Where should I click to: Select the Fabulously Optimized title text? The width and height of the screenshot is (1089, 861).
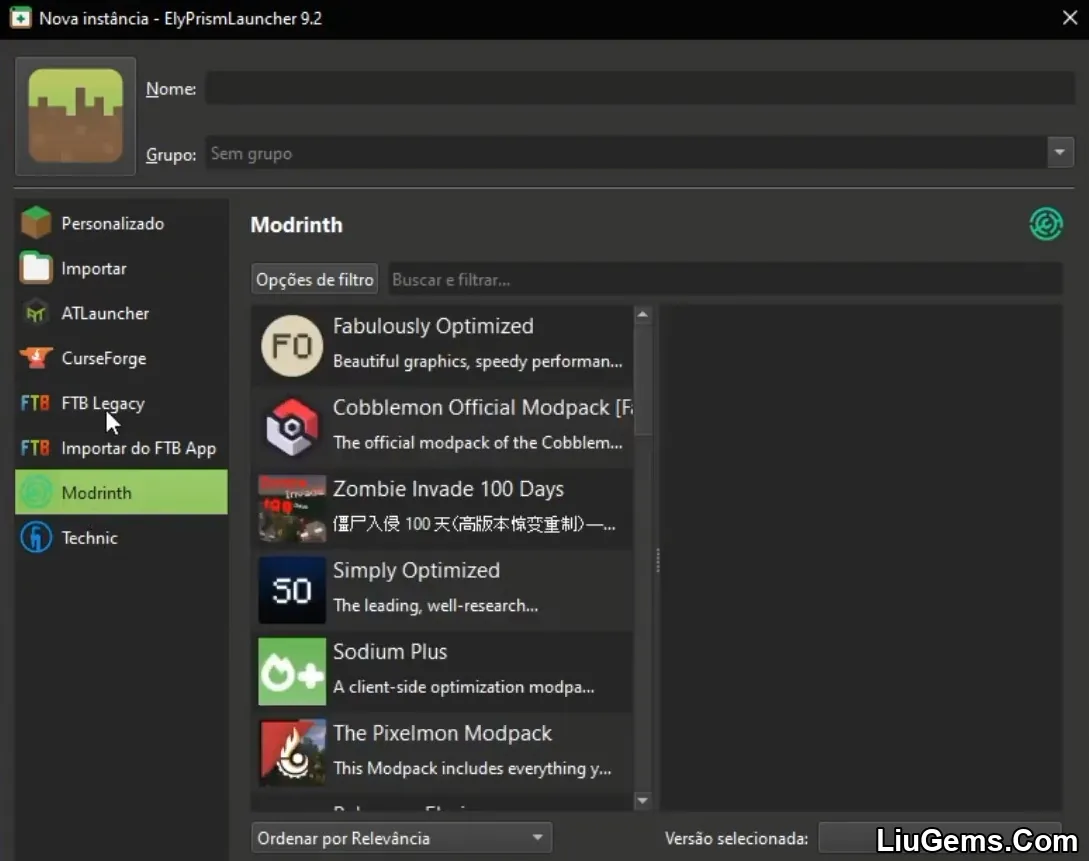pos(433,326)
